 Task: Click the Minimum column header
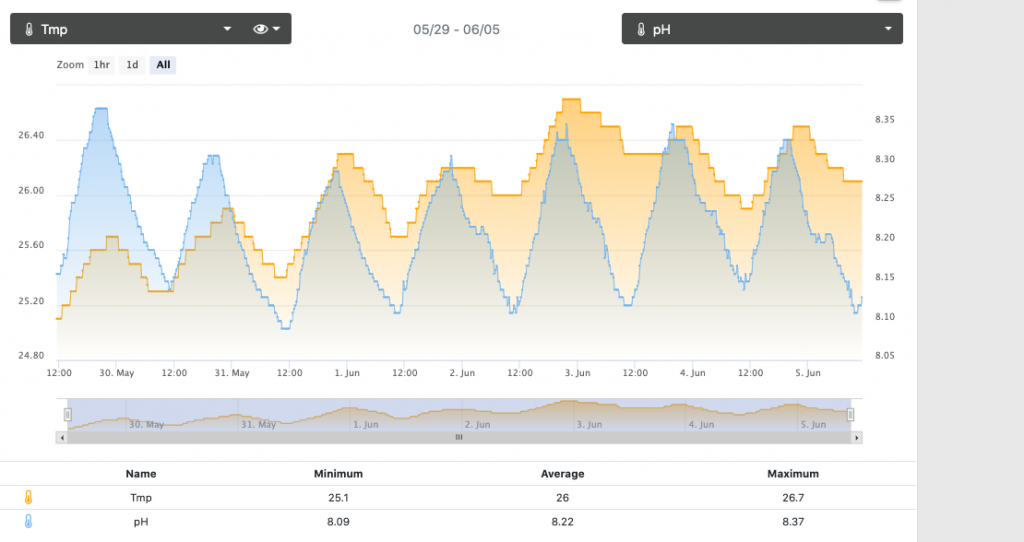click(338, 474)
